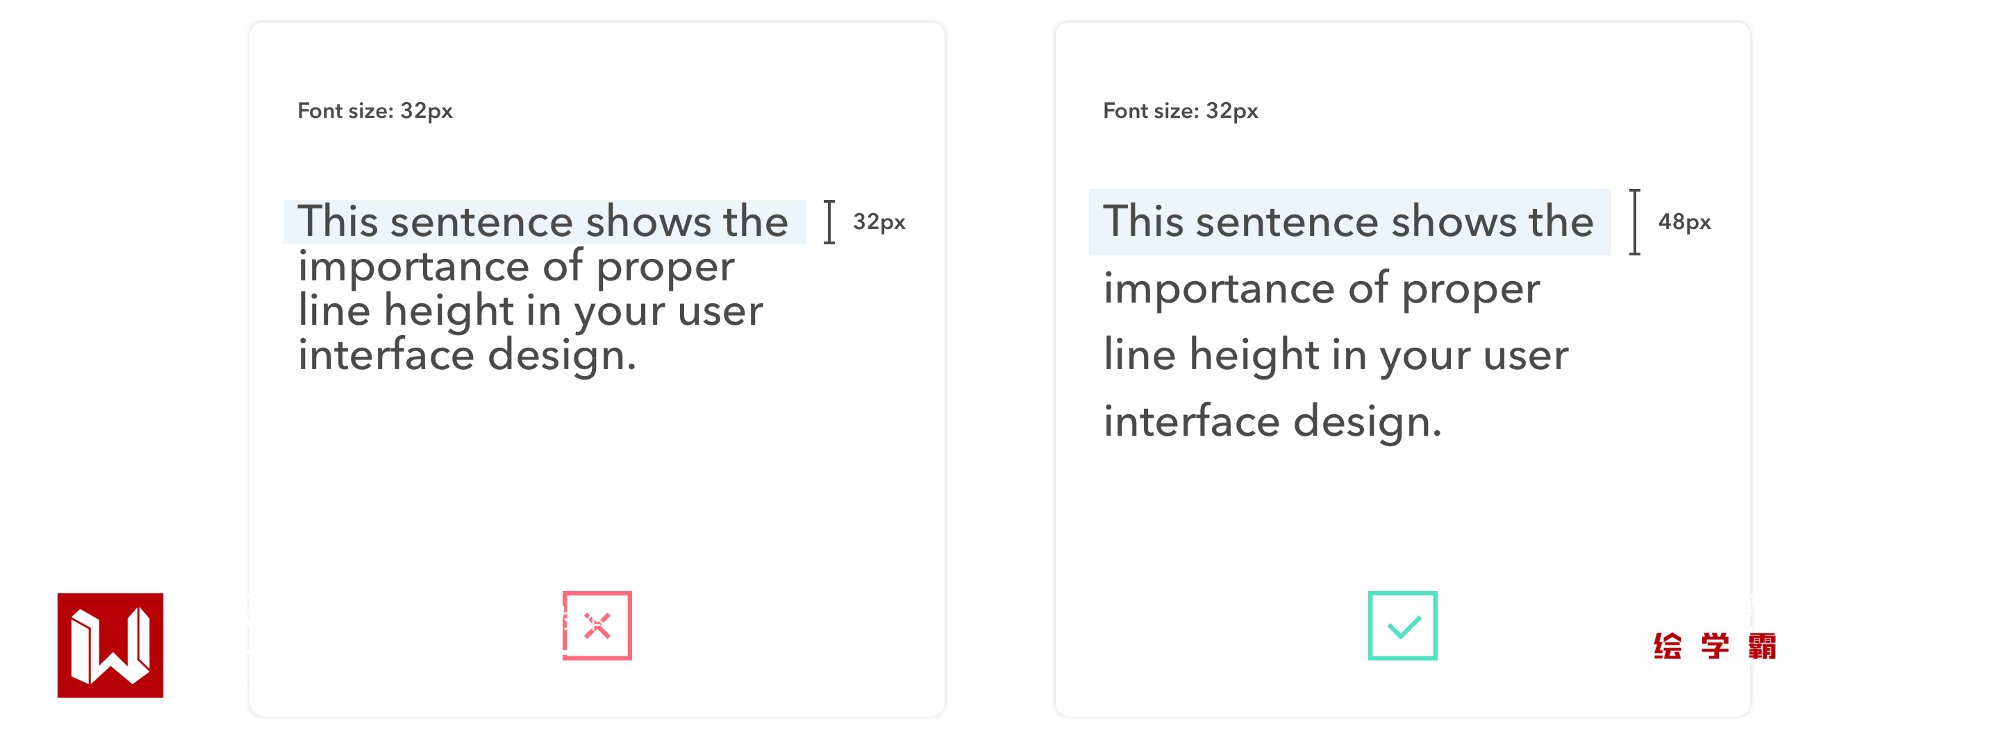Click the red "绘" watermark character
The height and width of the screenshot is (738, 2000).
point(1667,646)
